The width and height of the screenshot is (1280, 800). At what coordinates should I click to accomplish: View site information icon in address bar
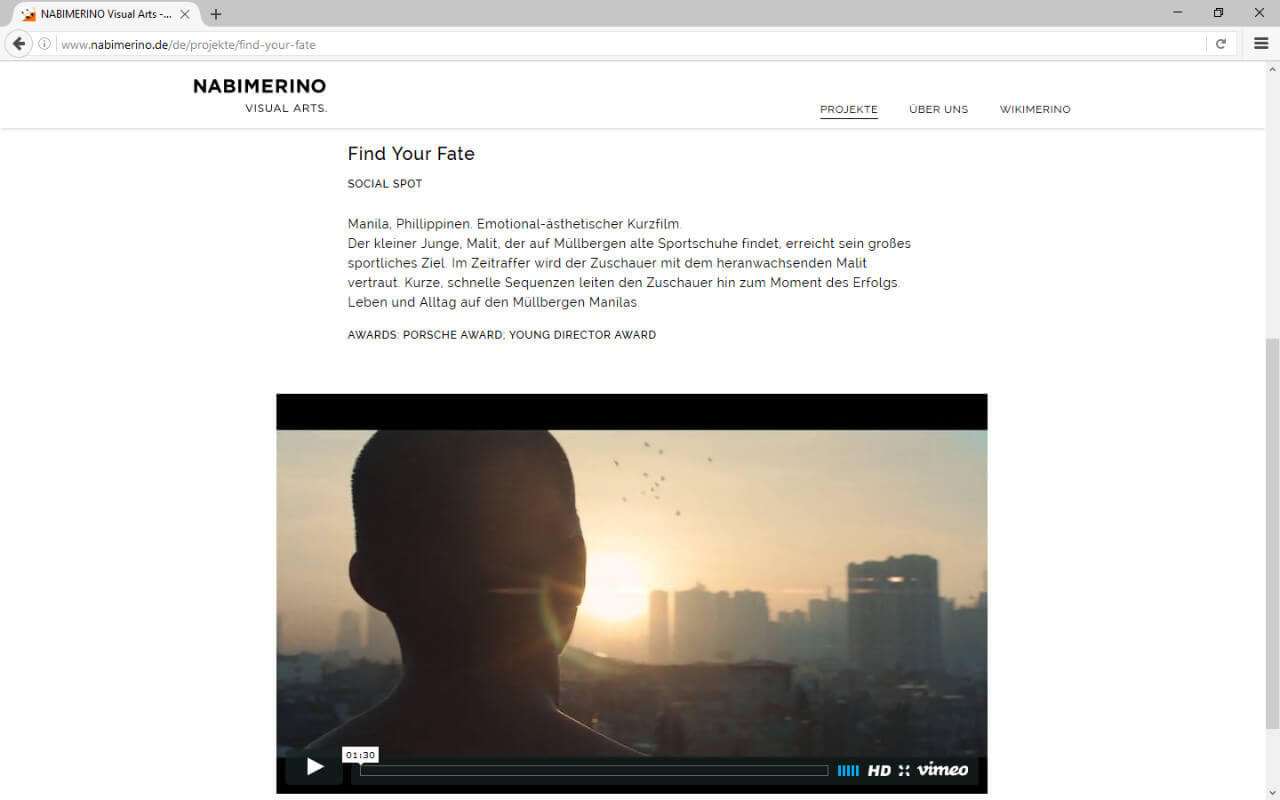tap(45, 44)
